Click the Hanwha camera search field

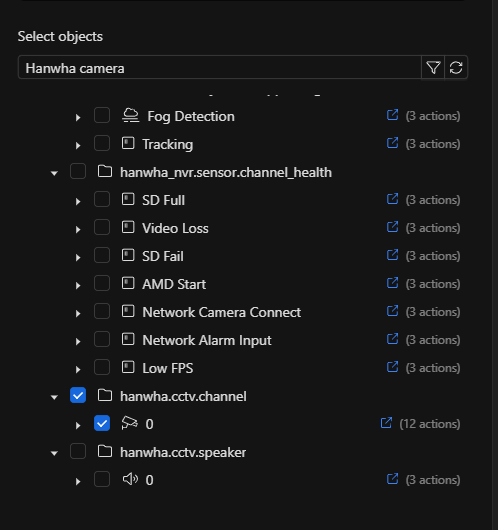[x=220, y=68]
